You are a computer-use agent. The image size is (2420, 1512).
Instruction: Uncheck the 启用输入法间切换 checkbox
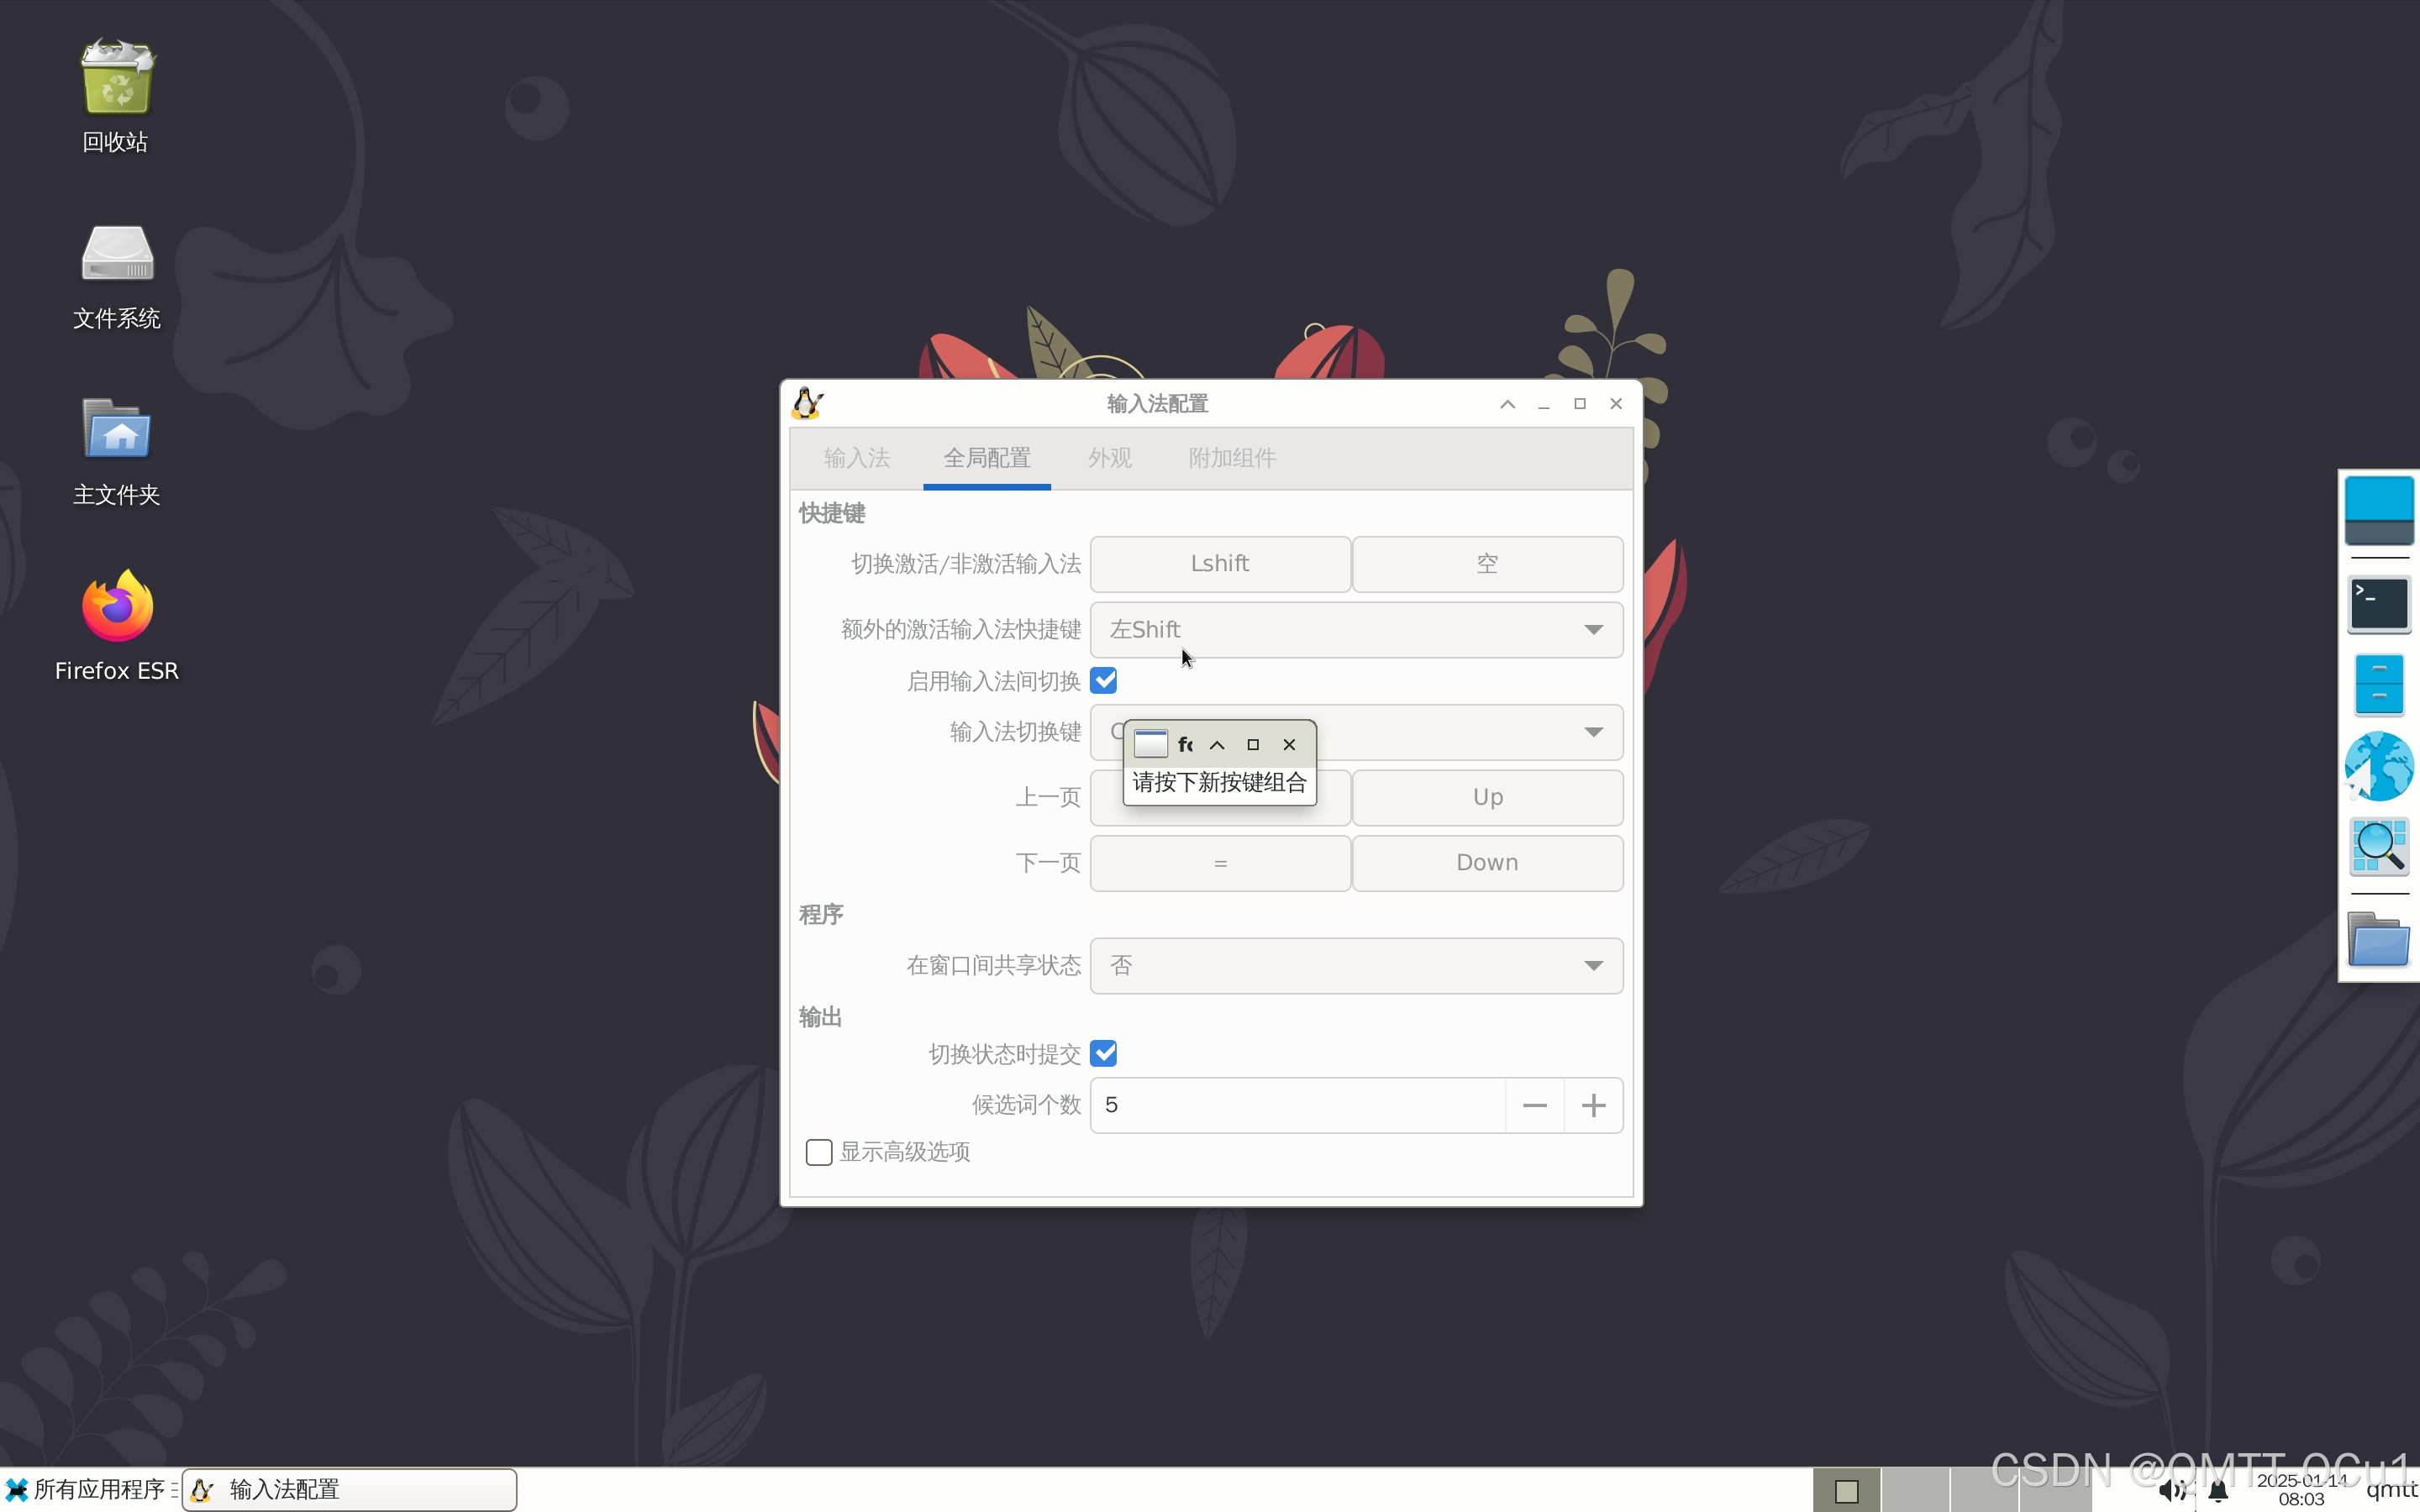coord(1104,681)
